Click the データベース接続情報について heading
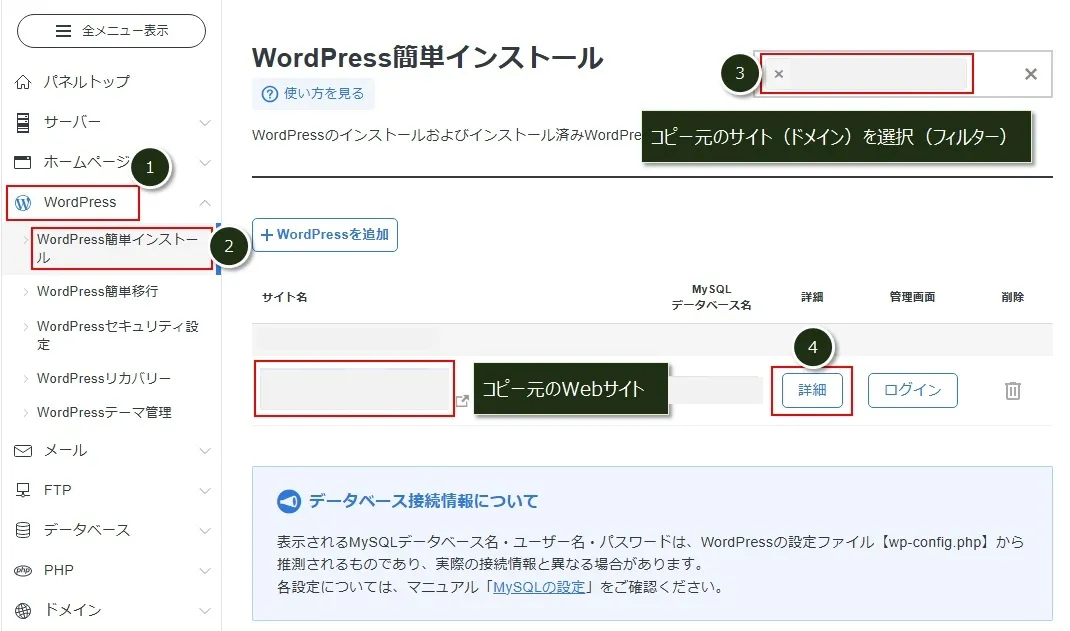Viewport: 1070px width, 631px height. click(x=423, y=501)
